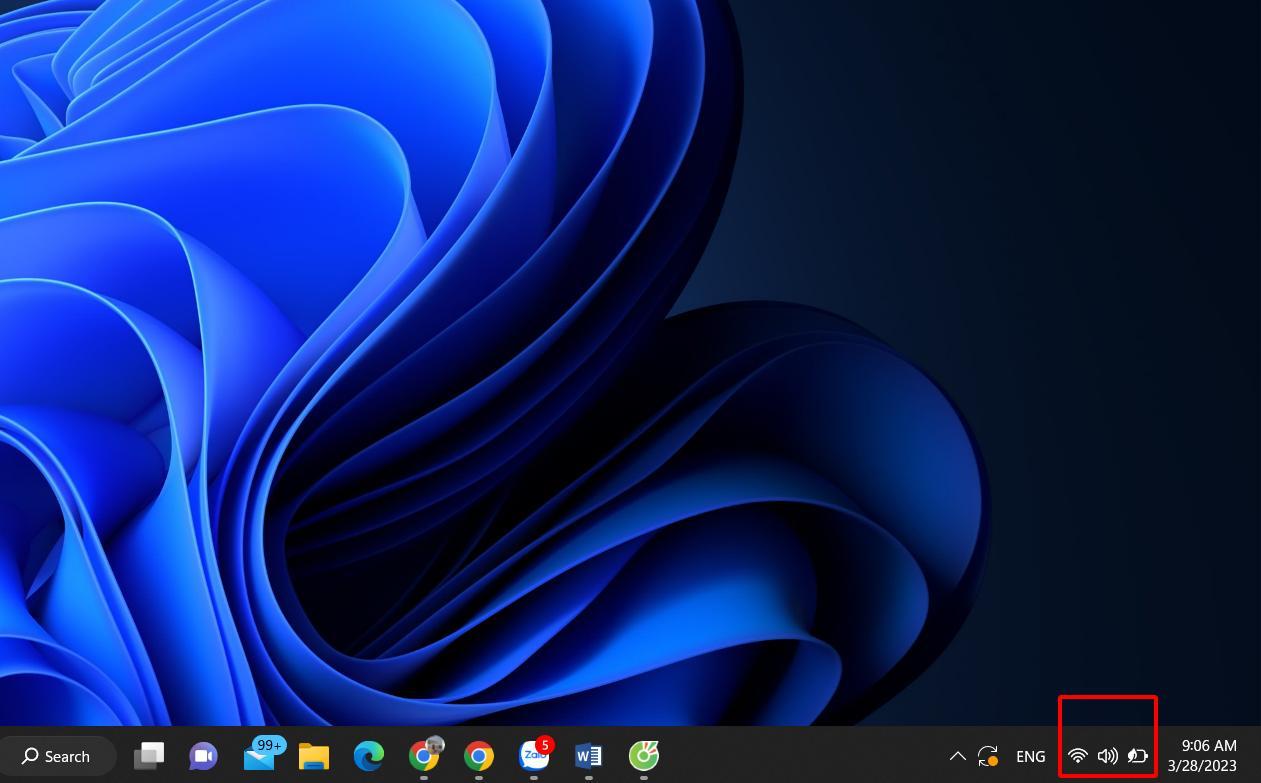Open the Task View icon on taskbar
This screenshot has height=783, width=1261.
tap(149, 756)
